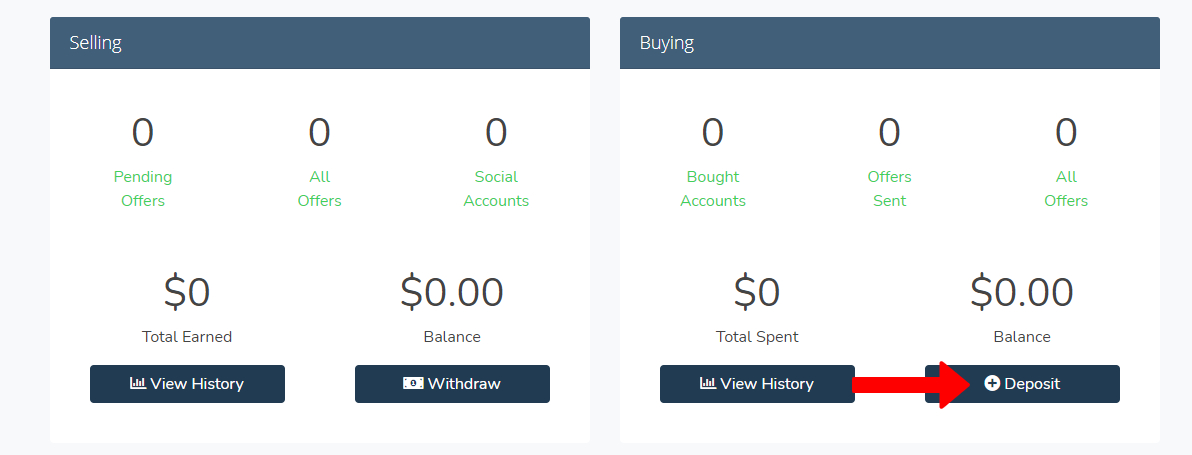Open View History under Total Spent
Viewport: 1192px width, 455px height.
pyautogui.click(x=757, y=384)
